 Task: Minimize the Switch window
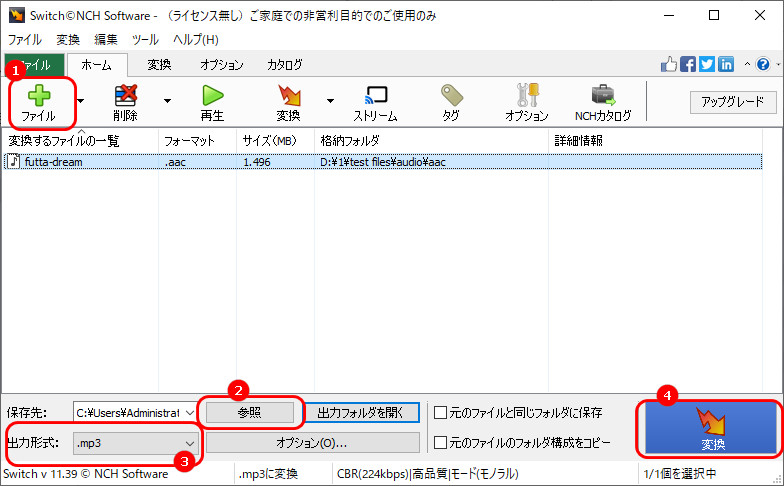click(x=669, y=16)
